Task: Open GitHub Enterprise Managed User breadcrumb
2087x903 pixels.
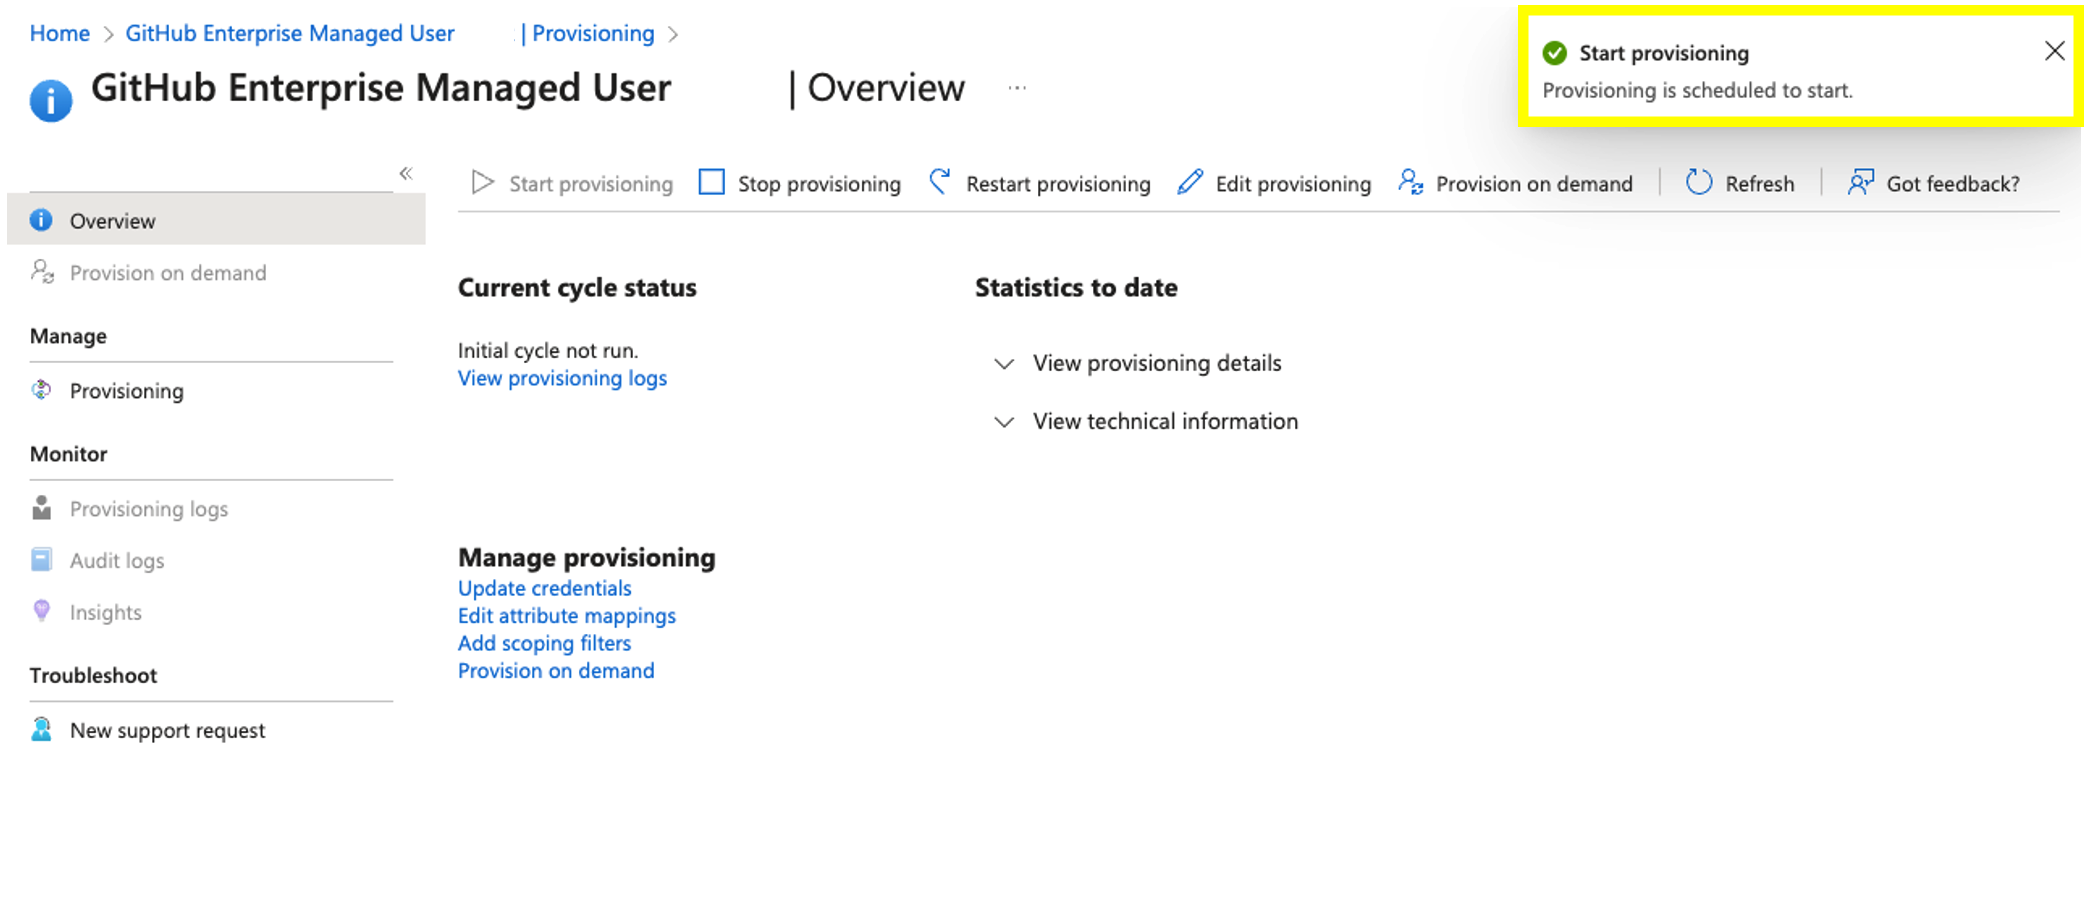Action: point(290,33)
